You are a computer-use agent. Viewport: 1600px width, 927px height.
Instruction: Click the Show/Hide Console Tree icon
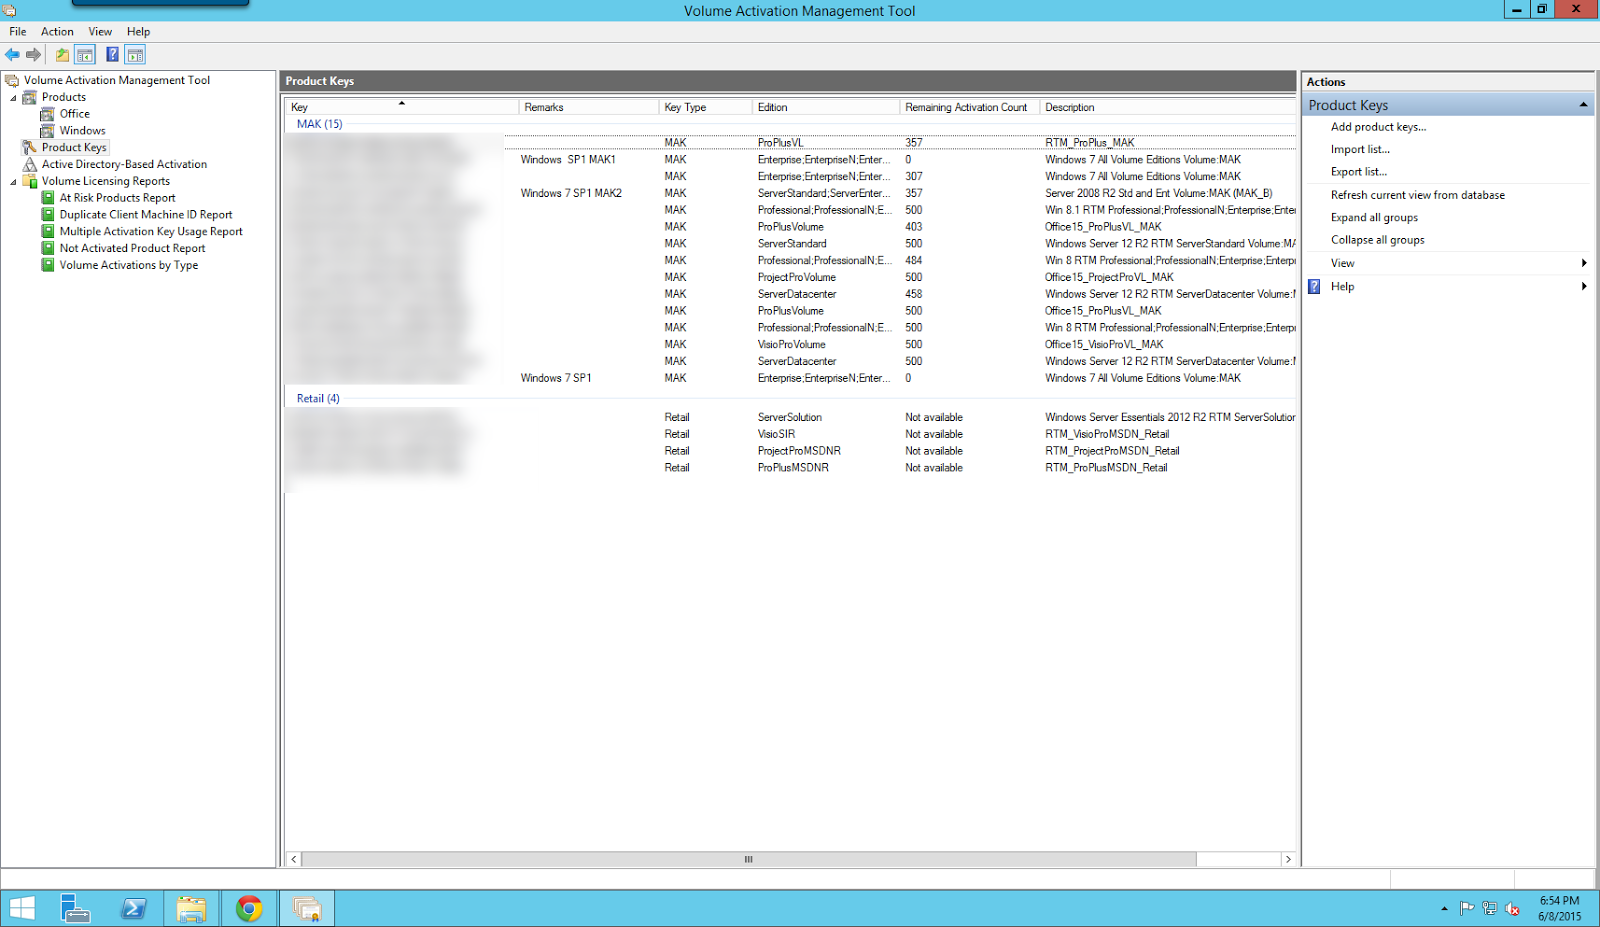coord(85,55)
